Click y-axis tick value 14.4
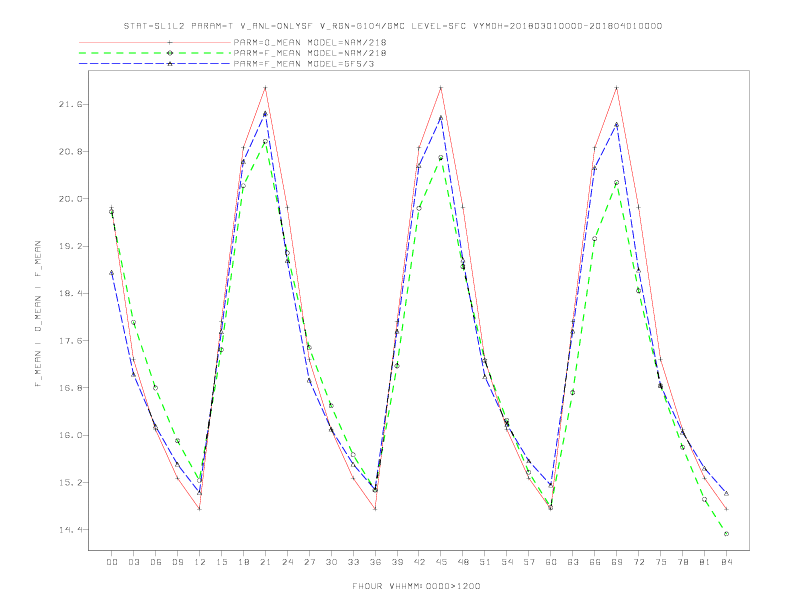This screenshot has height=612, width=792. (x=70, y=530)
